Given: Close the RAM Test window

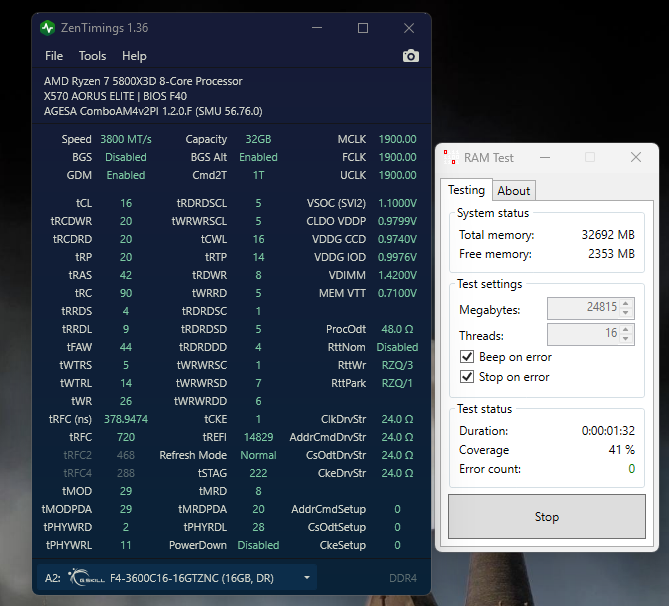Looking at the screenshot, I should pos(636,157).
